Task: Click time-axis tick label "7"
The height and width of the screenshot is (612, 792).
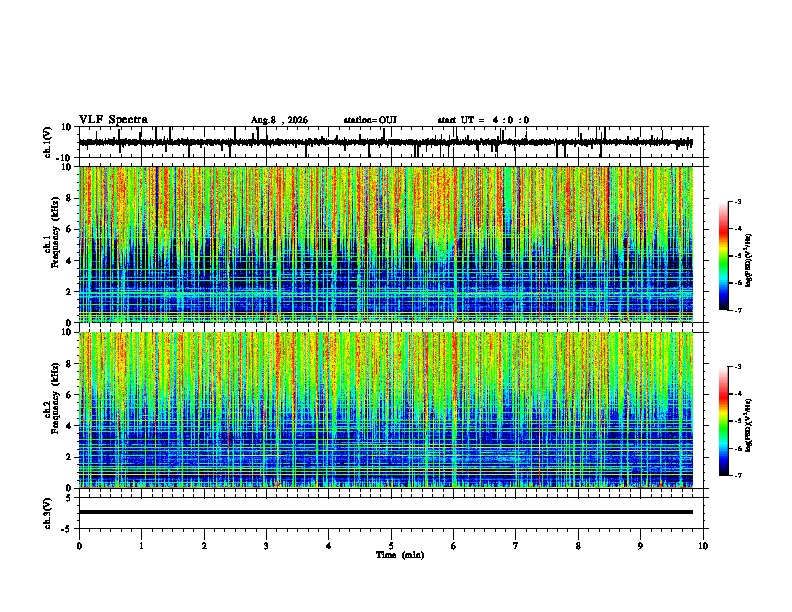Action: click(516, 546)
